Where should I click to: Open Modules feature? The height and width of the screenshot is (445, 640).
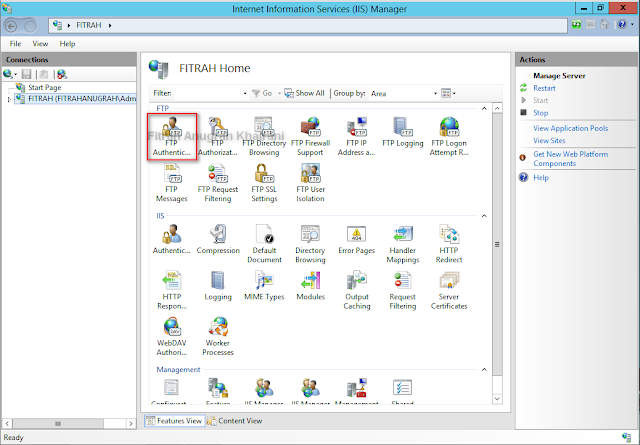coord(310,286)
